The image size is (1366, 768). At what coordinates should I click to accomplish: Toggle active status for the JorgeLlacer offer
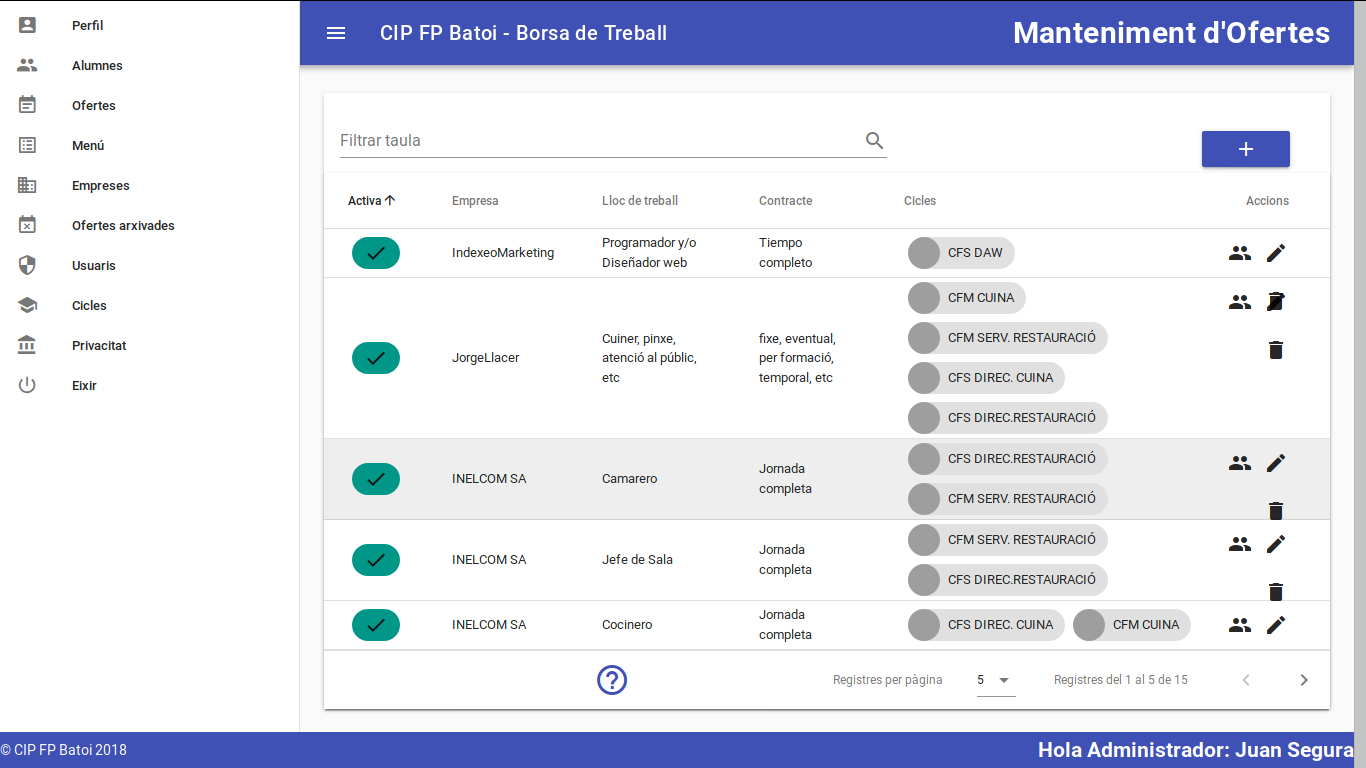(376, 358)
